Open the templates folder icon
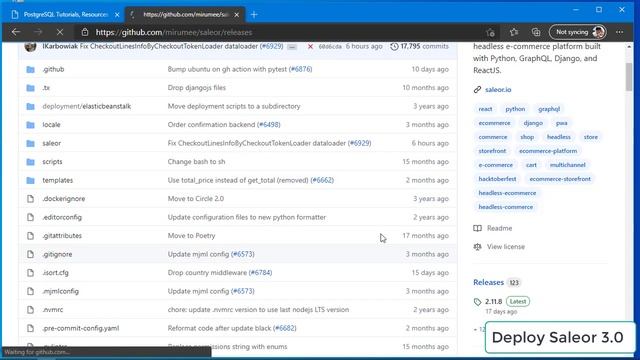Screen dimensions: 640x360 [31, 180]
